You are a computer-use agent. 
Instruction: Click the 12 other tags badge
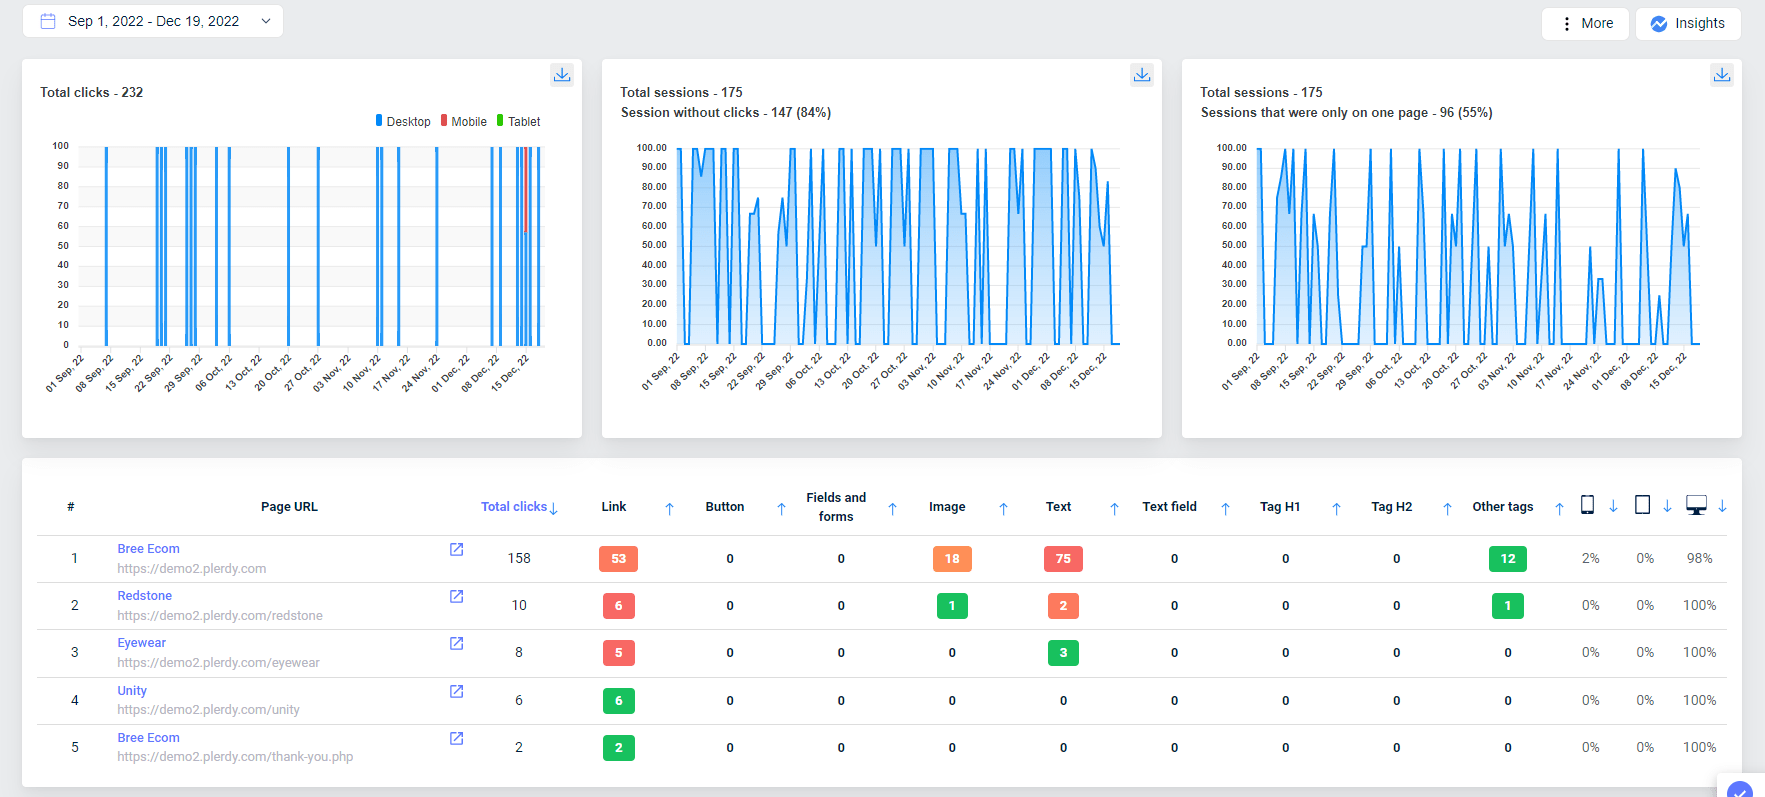pyautogui.click(x=1508, y=559)
